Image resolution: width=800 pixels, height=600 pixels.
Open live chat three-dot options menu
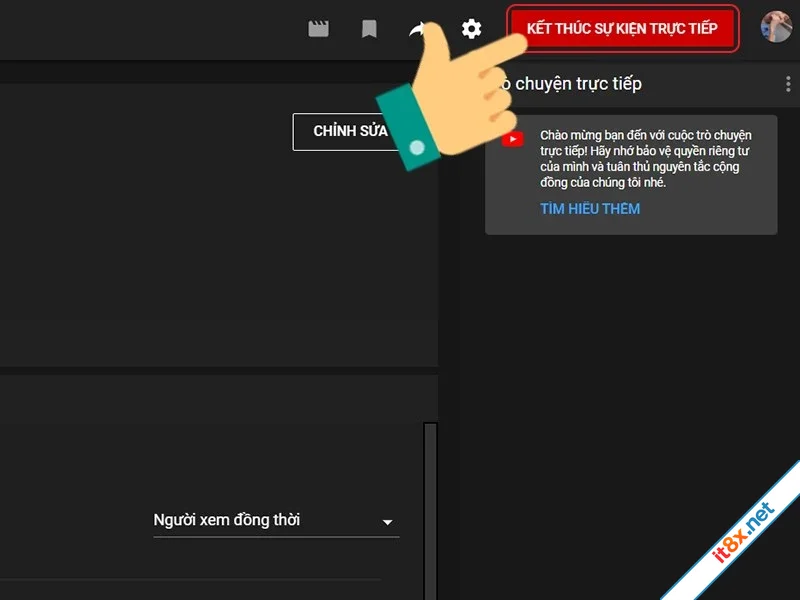788,84
